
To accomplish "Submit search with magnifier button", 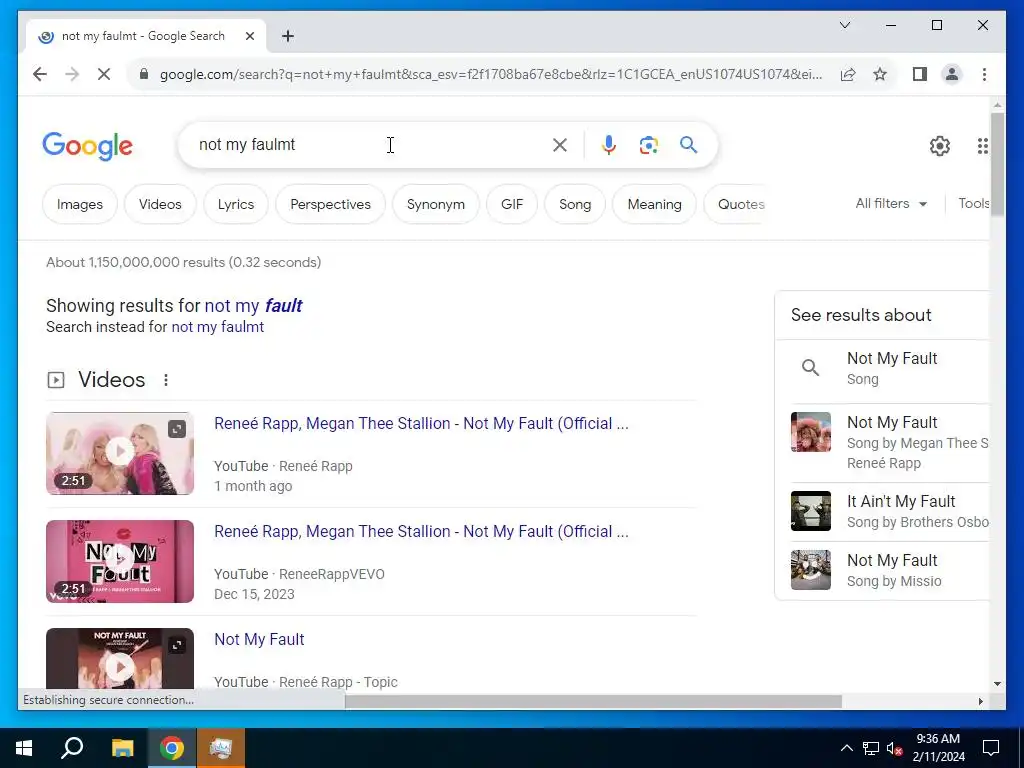I will [x=688, y=145].
